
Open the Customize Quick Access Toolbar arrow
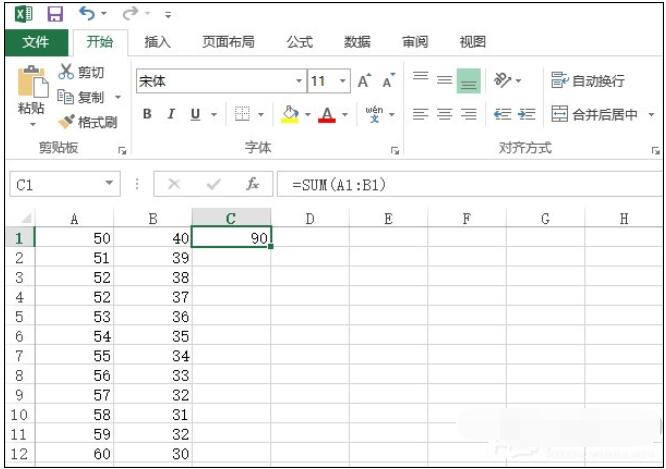click(x=168, y=15)
